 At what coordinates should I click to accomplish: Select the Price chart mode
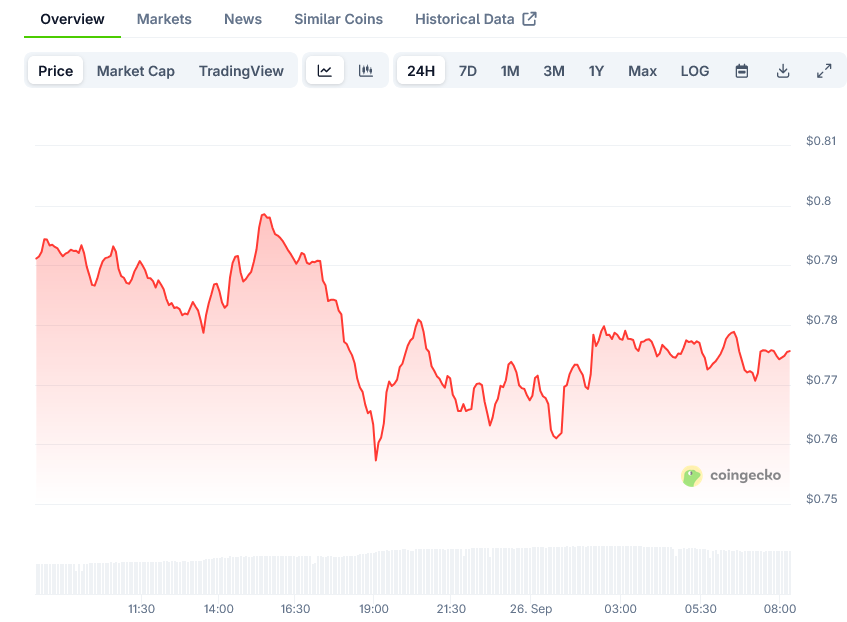(56, 71)
